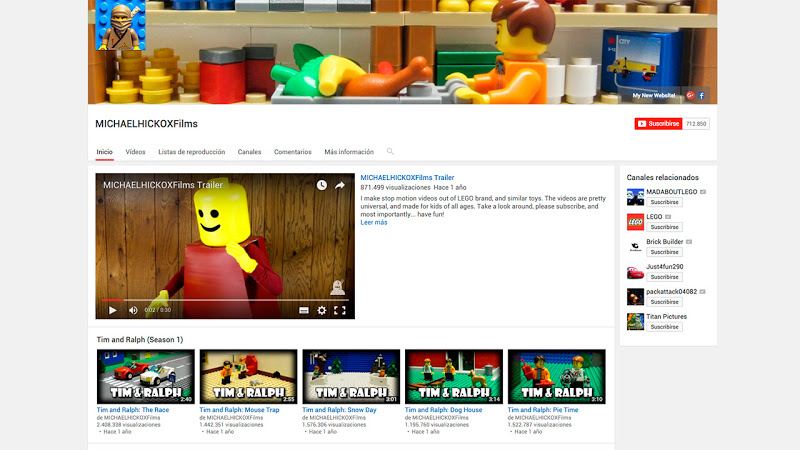This screenshot has width=800, height=450.
Task: Play the MICHAELHICKOXFilms Trailer video
Action: point(113,310)
